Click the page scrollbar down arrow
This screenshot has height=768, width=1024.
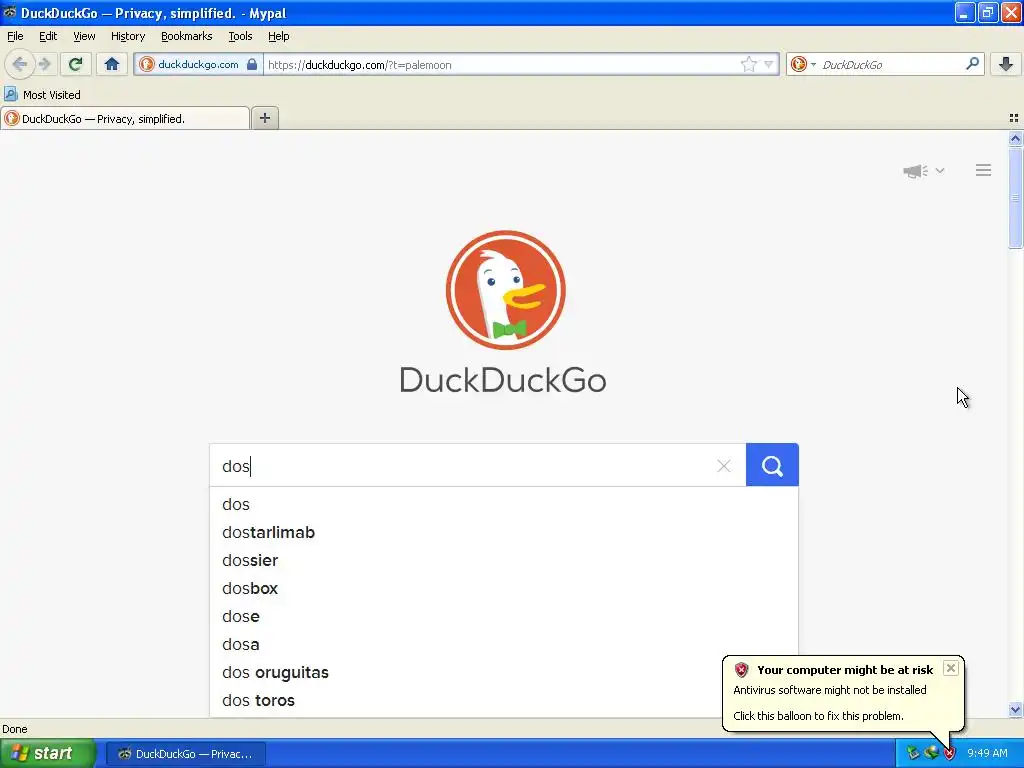click(1015, 709)
